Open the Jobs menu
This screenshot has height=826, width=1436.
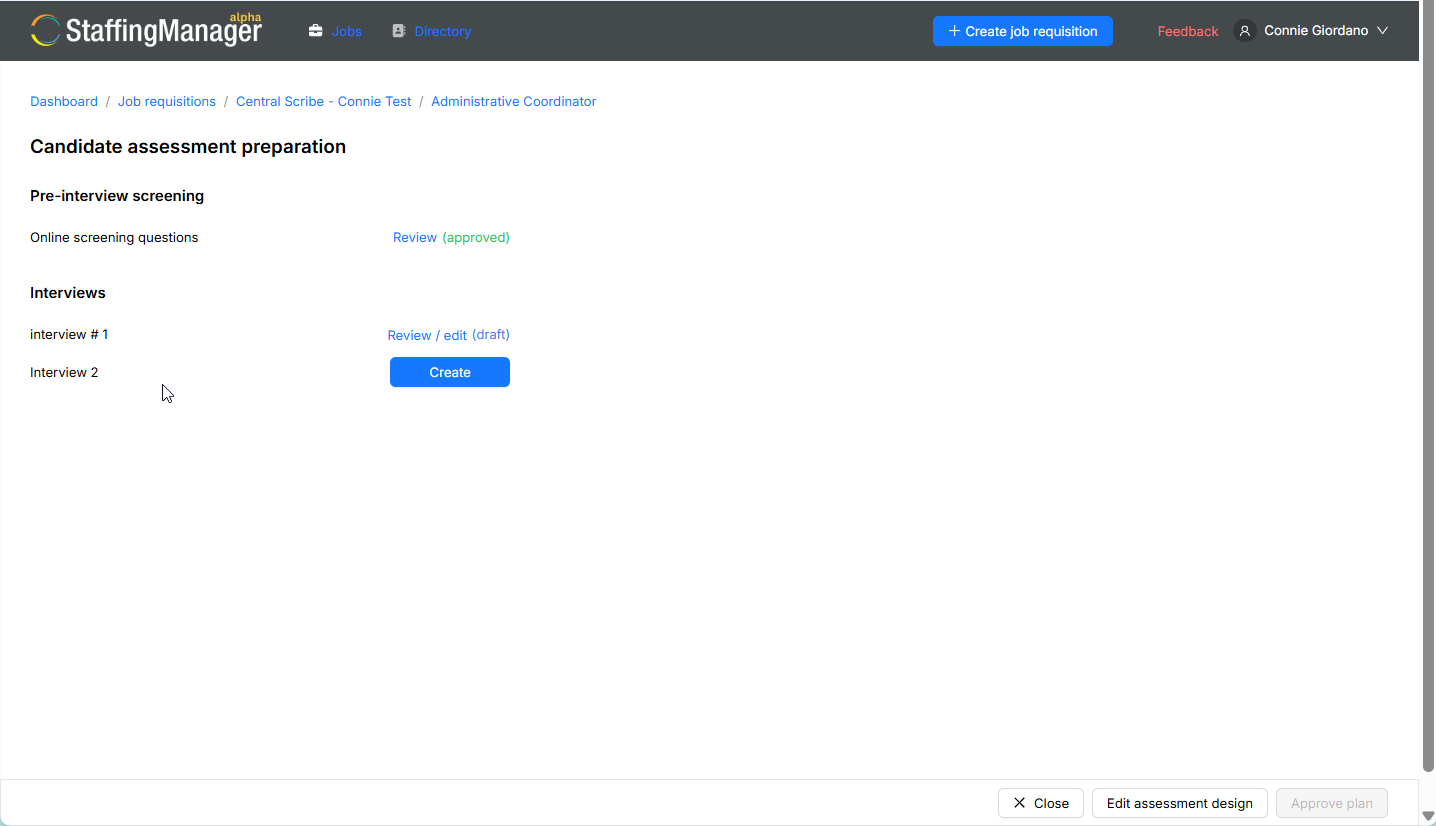pos(347,31)
